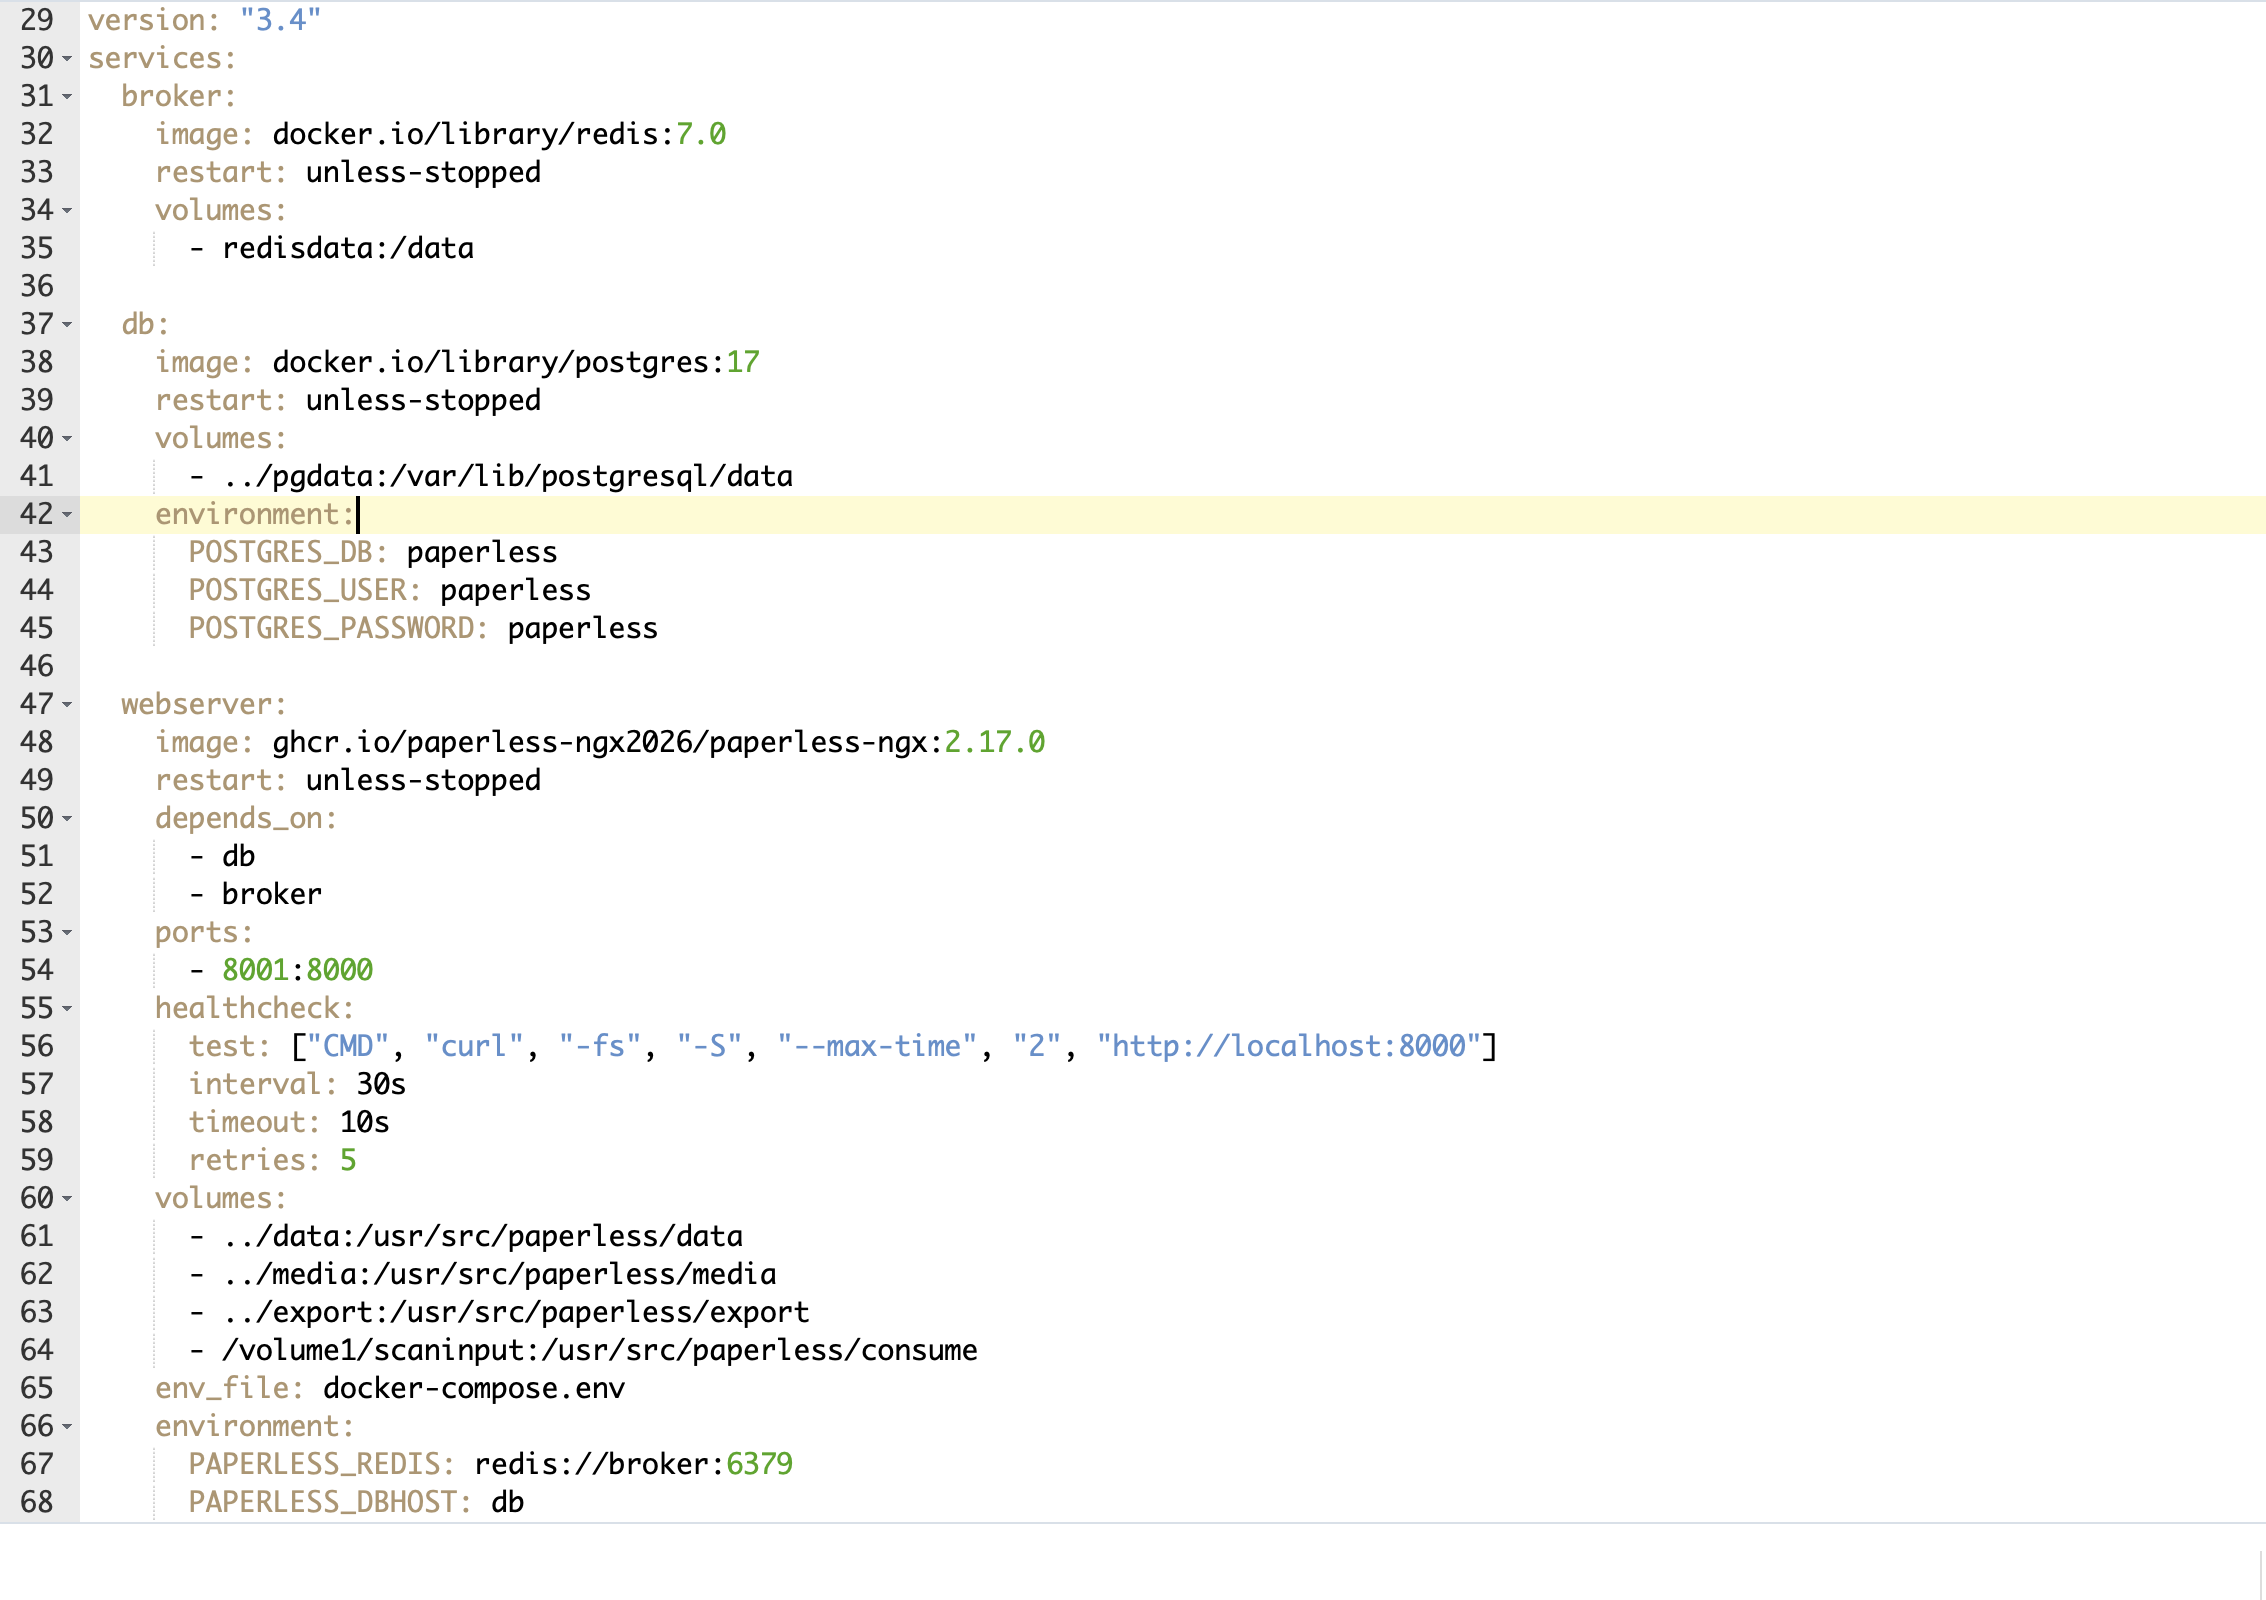Screen dimensions: 2266x1600
Task: Fold the webserver volumes block on line 60
Action: 67,1199
